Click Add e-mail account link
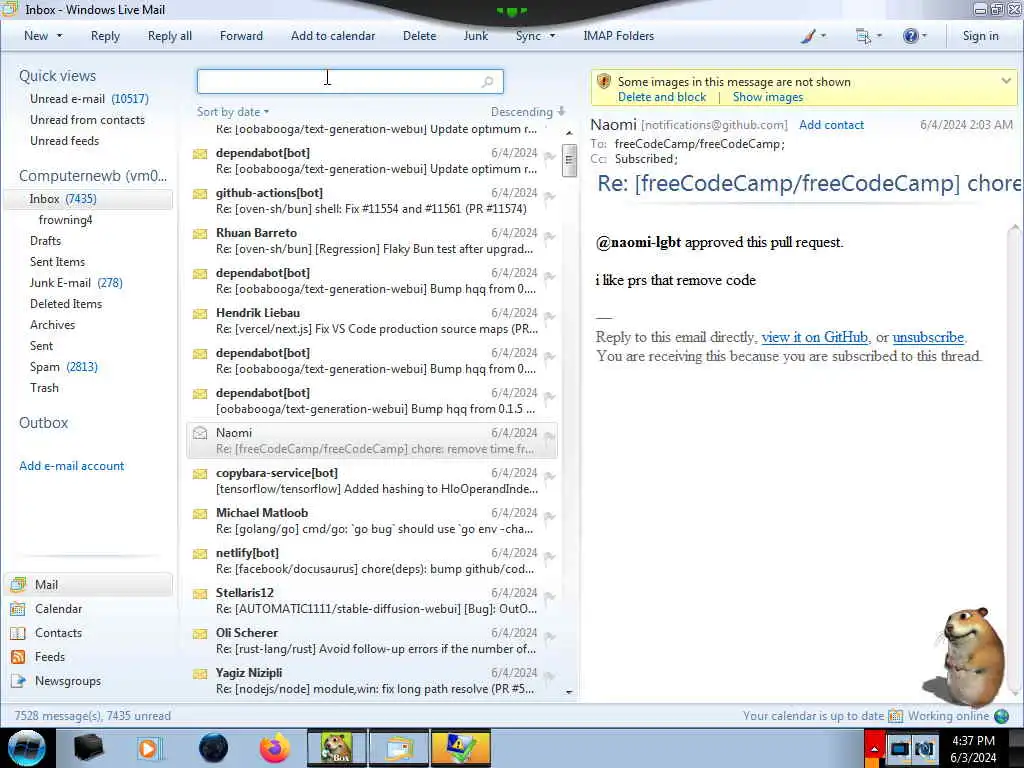Screen dimensions: 1024x768 71,466
